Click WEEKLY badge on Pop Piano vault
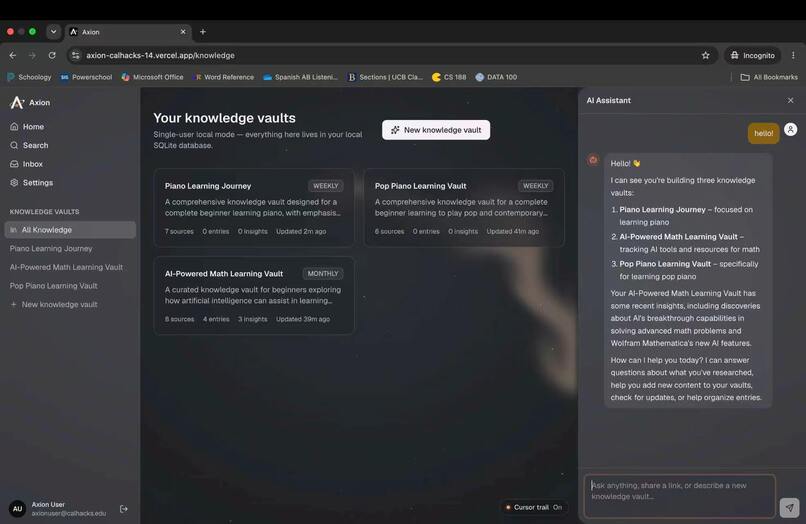 (x=536, y=186)
